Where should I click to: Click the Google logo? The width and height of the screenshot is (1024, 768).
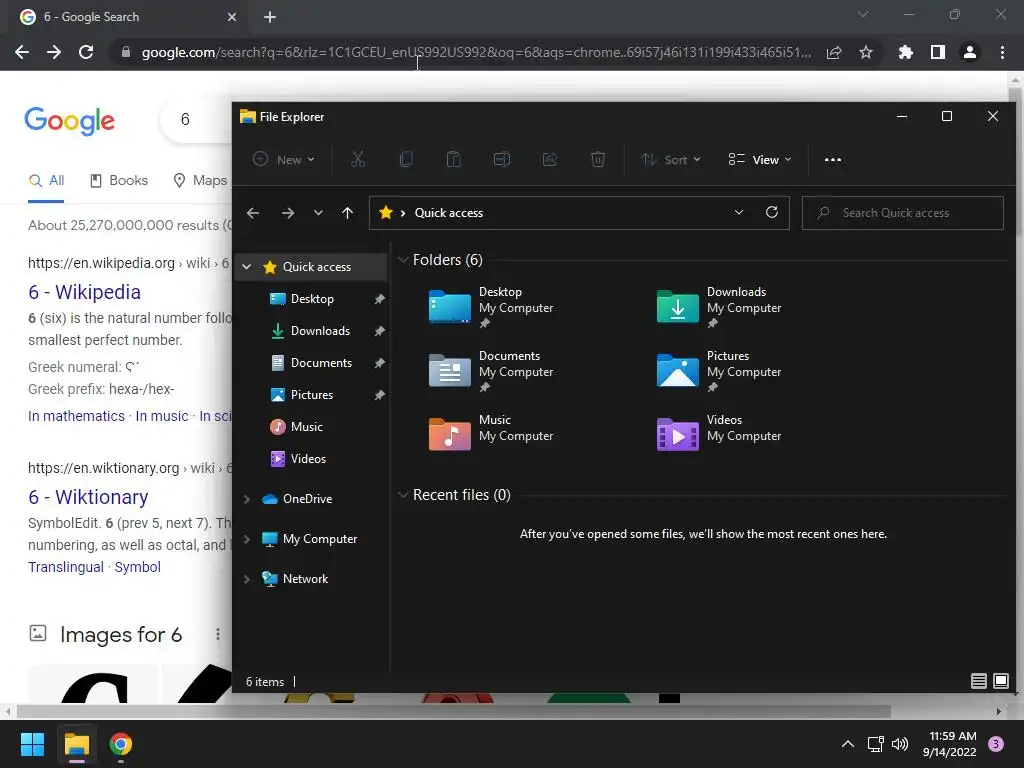(x=69, y=120)
